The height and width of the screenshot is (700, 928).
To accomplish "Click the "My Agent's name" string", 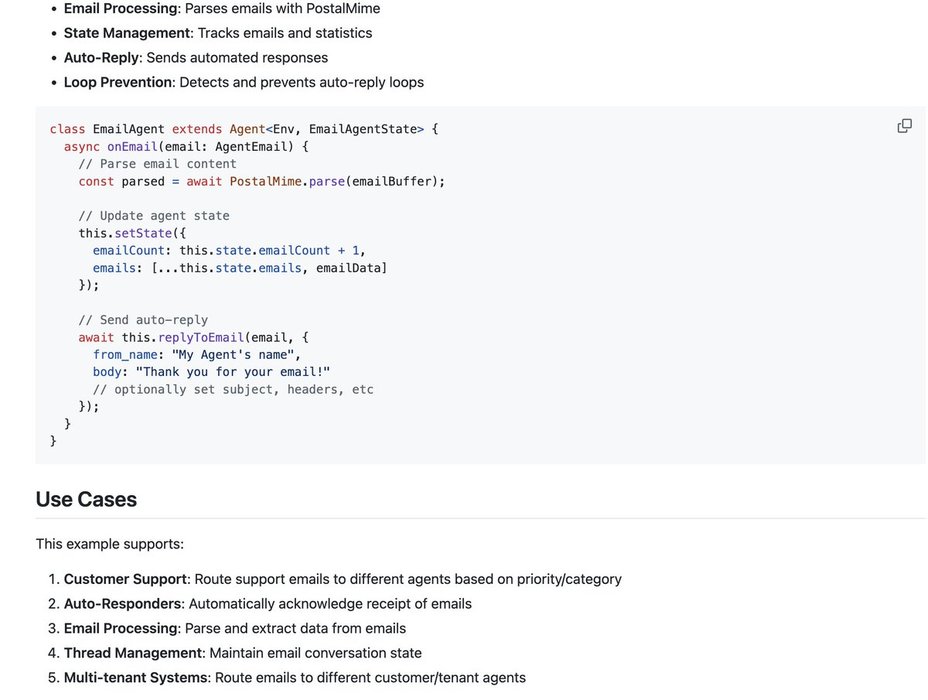I will [235, 355].
